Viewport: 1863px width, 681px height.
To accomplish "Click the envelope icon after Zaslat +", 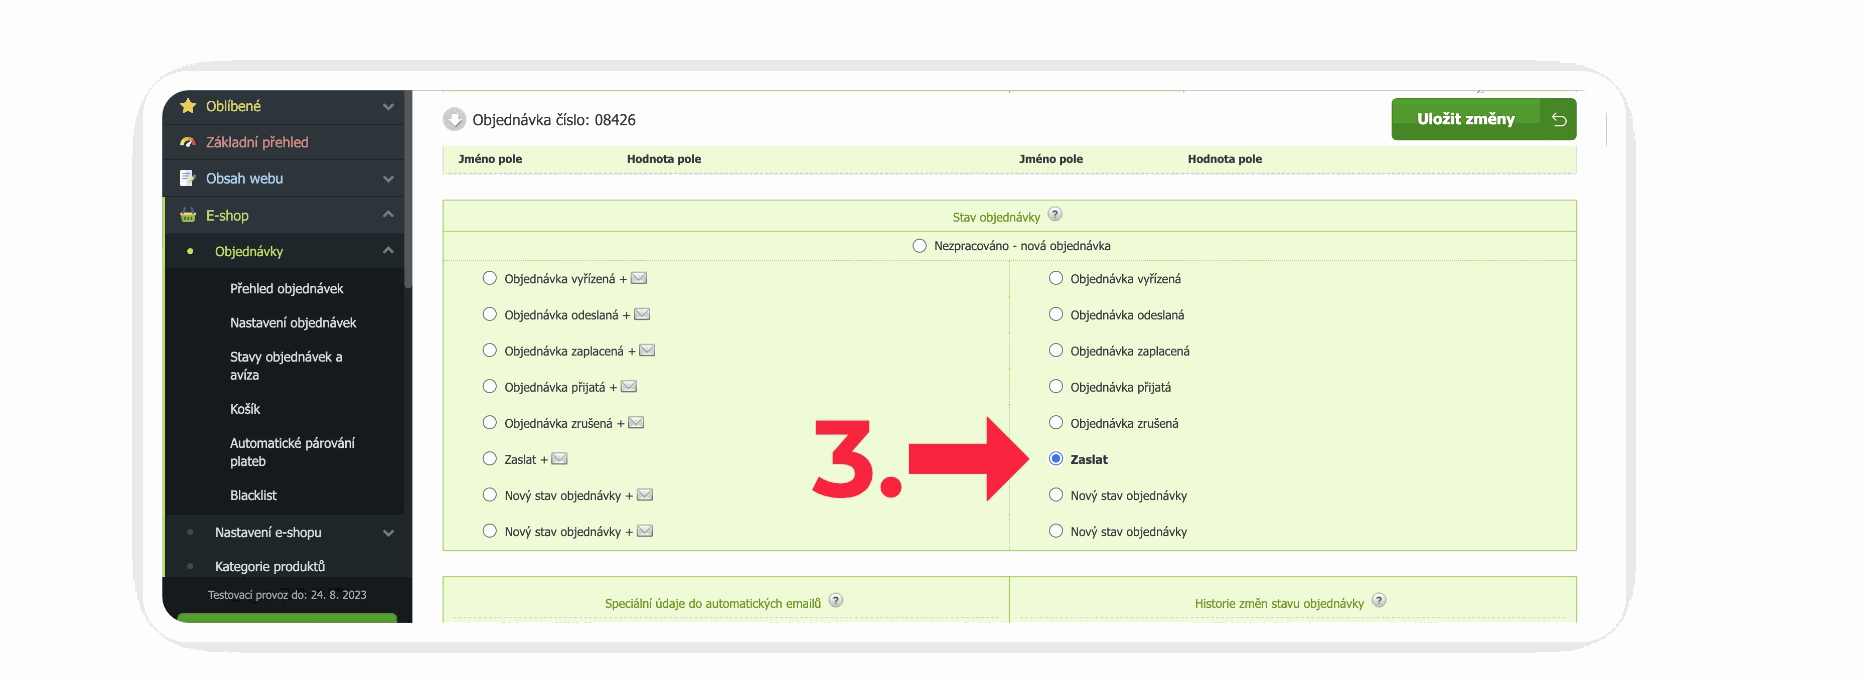I will pyautogui.click(x=560, y=459).
